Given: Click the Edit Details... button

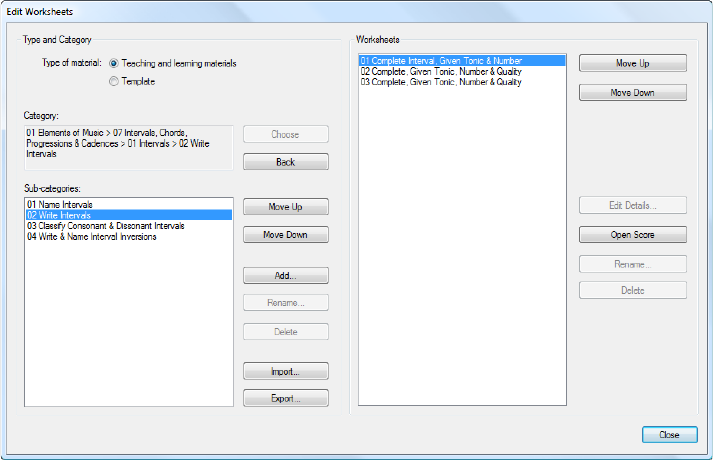Looking at the screenshot, I should (633, 205).
